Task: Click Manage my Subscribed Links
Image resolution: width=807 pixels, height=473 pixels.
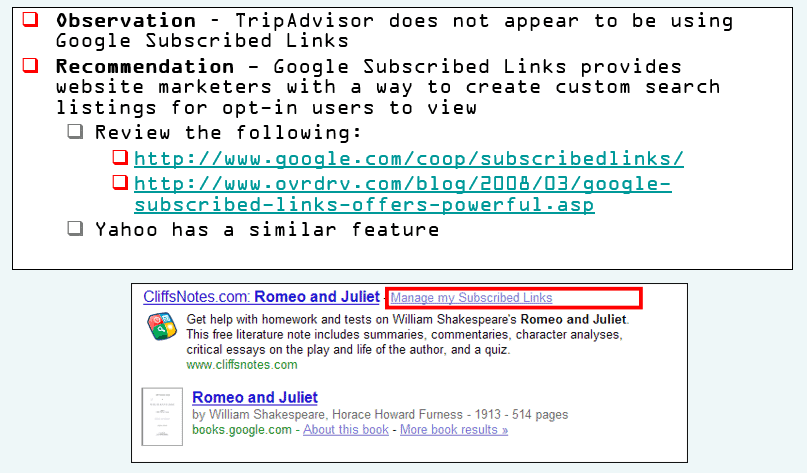Action: pyautogui.click(x=471, y=298)
